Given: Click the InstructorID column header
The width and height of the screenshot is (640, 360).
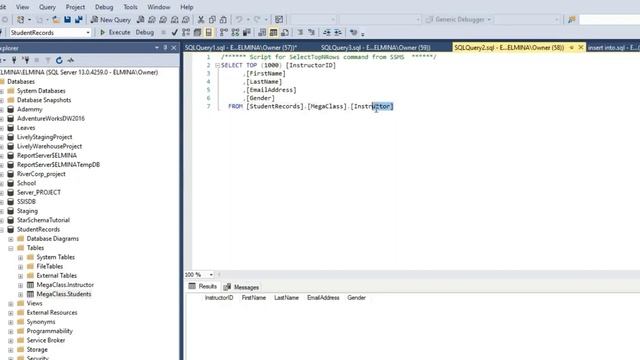Looking at the screenshot, I should 219,298.
